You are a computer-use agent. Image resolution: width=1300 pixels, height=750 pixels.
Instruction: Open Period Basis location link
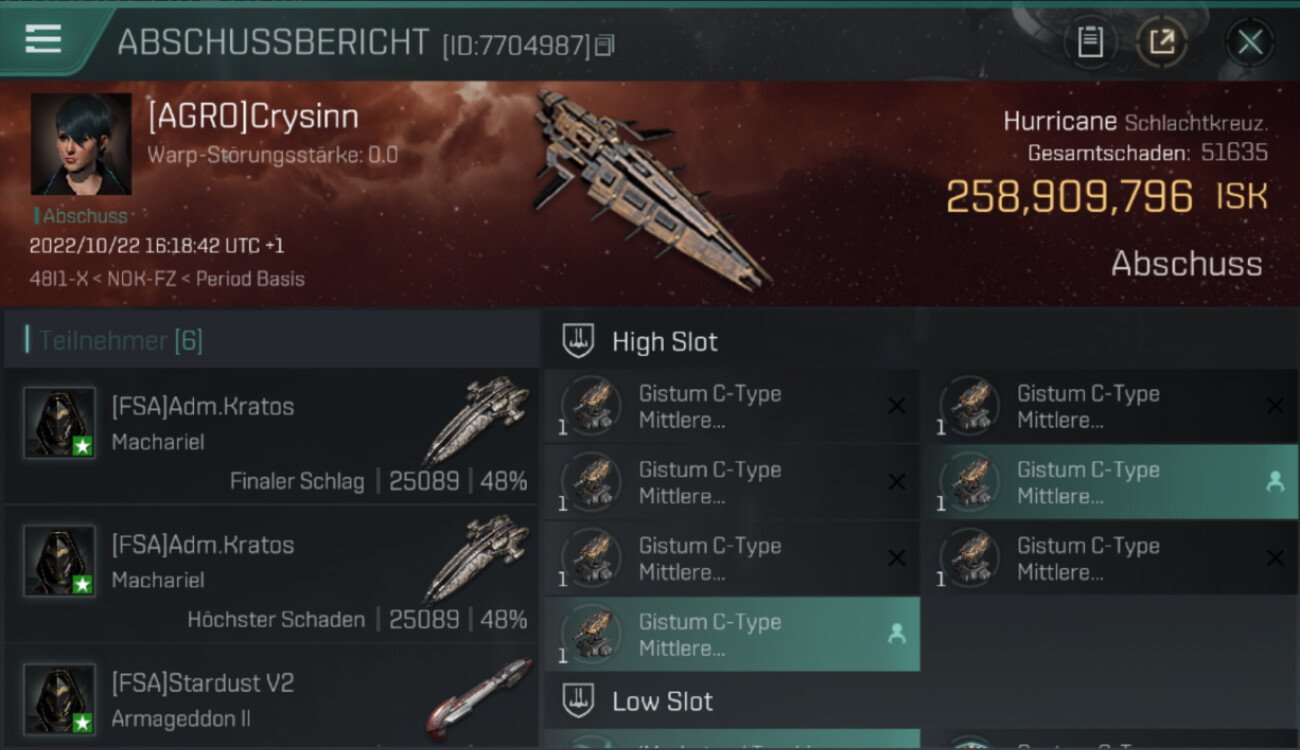(250, 279)
